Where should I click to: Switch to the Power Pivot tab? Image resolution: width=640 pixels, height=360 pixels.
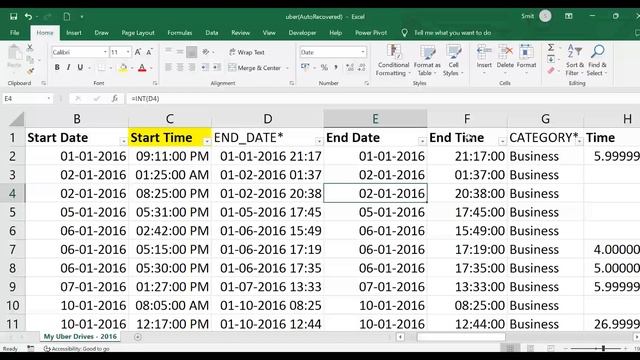371,33
